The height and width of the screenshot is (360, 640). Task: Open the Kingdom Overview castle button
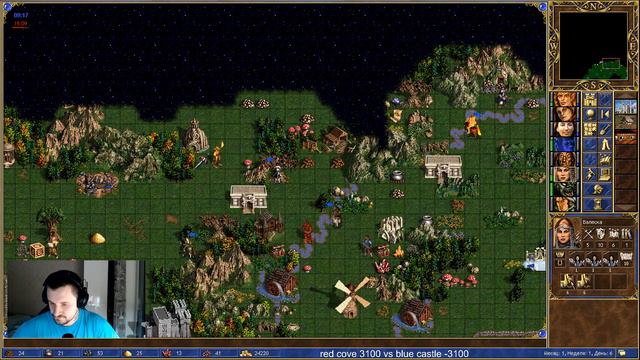(x=590, y=99)
